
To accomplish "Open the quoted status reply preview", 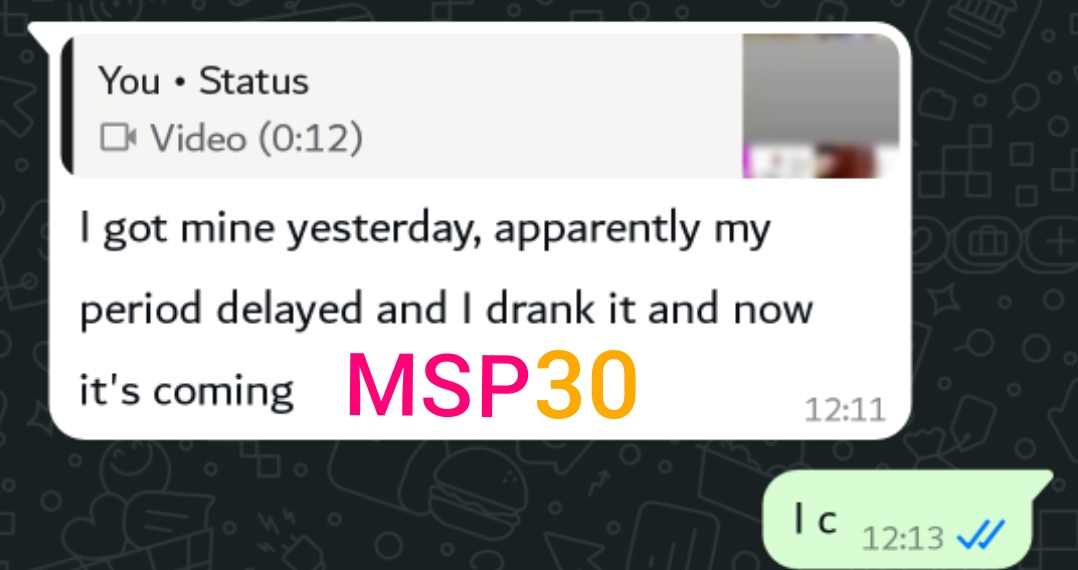I will [480, 105].
